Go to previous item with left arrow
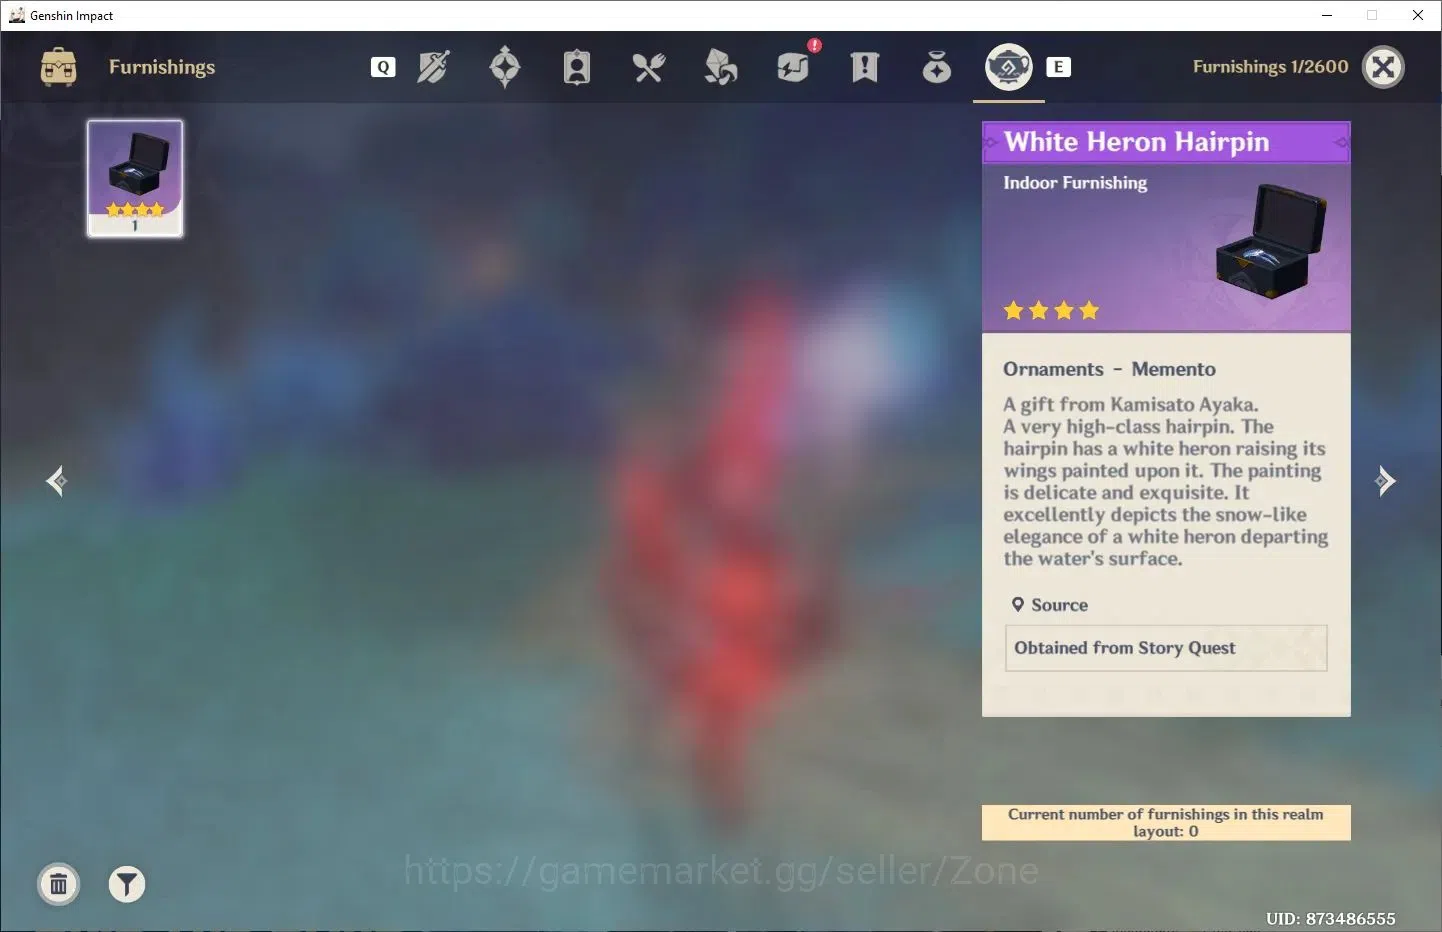This screenshot has height=932, width=1442. click(56, 481)
